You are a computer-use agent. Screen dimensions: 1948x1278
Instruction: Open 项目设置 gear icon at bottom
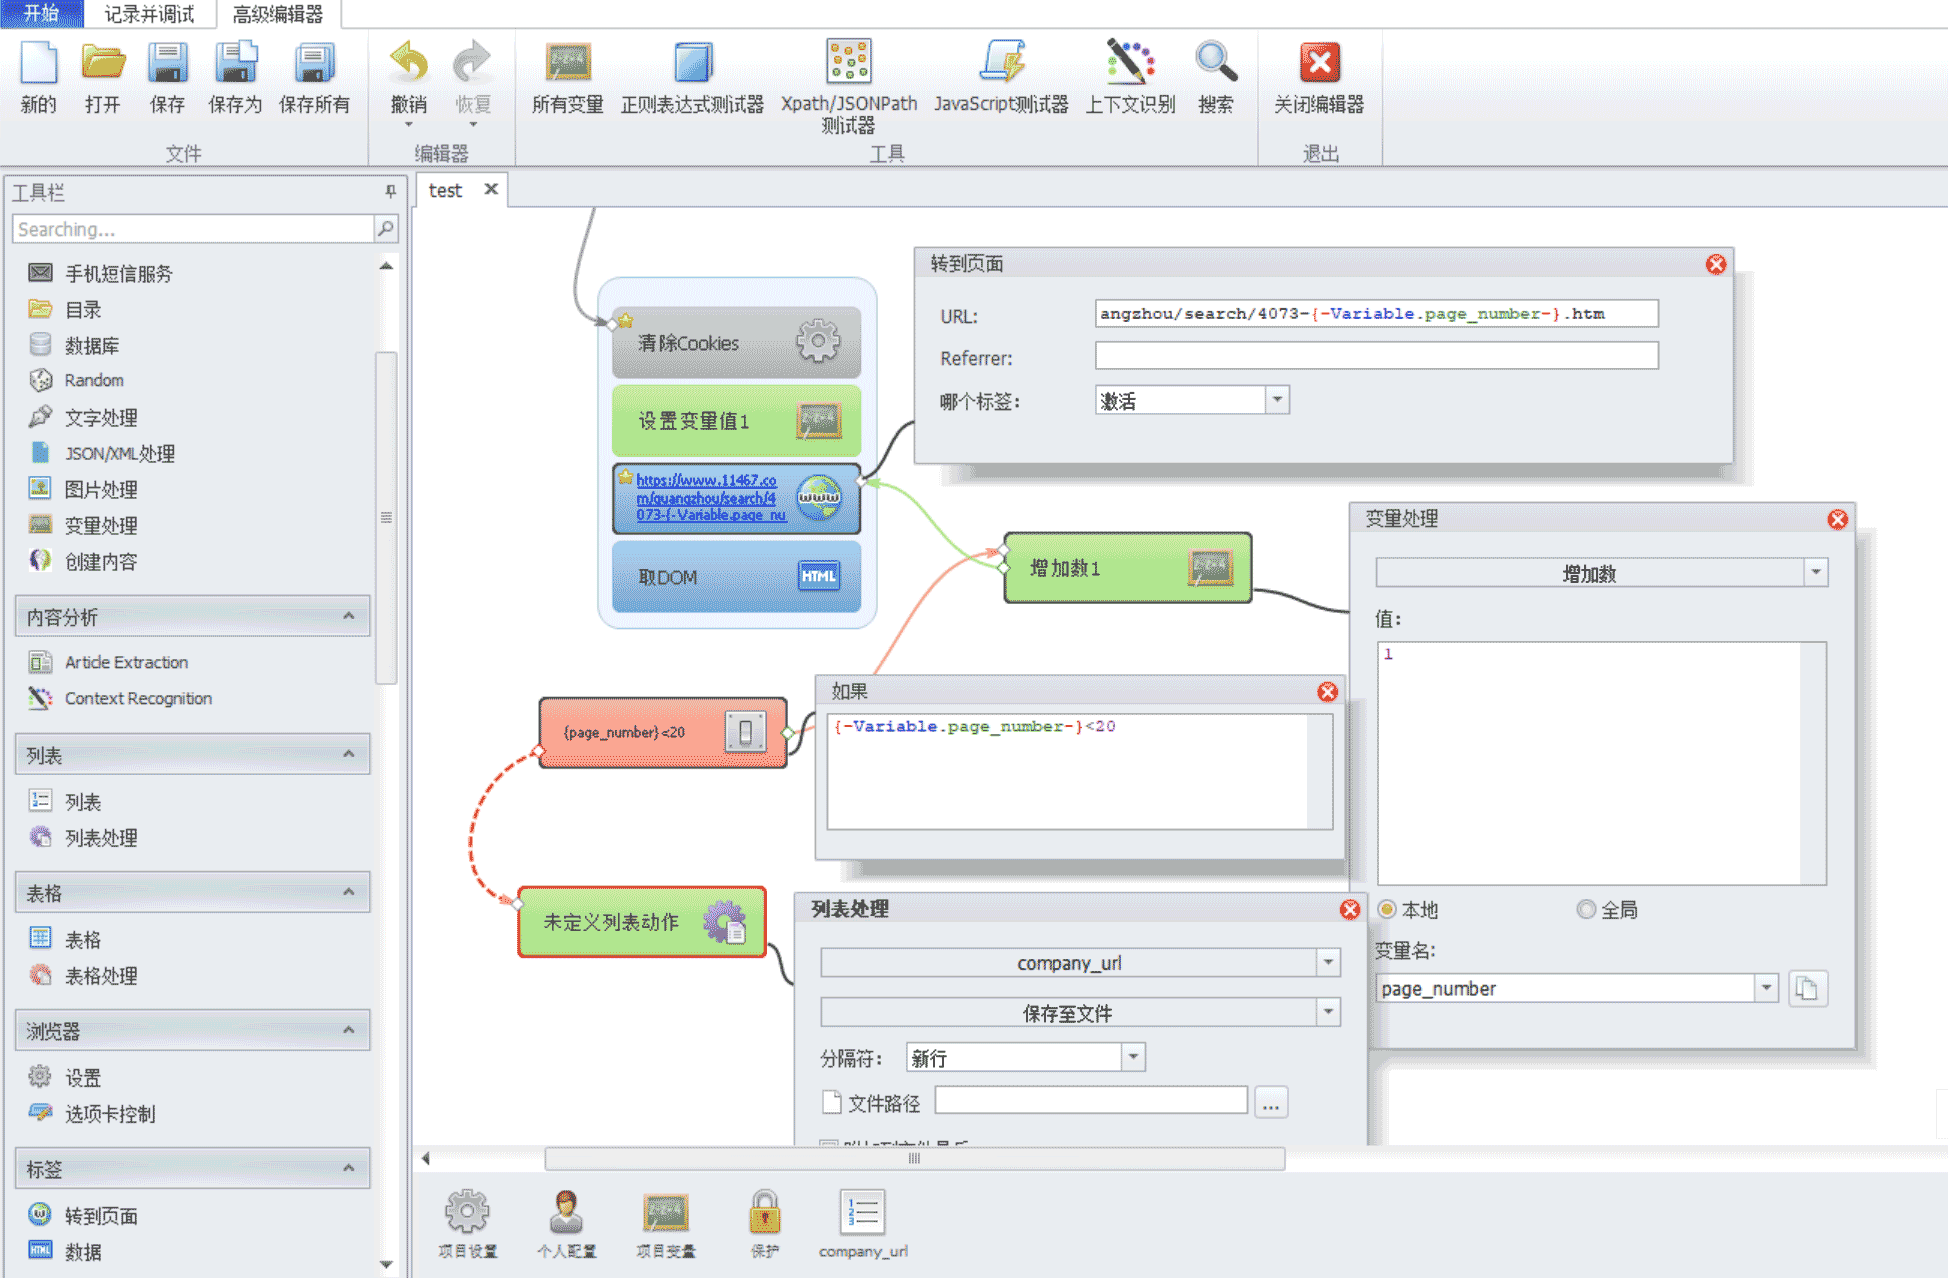pyautogui.click(x=467, y=1212)
